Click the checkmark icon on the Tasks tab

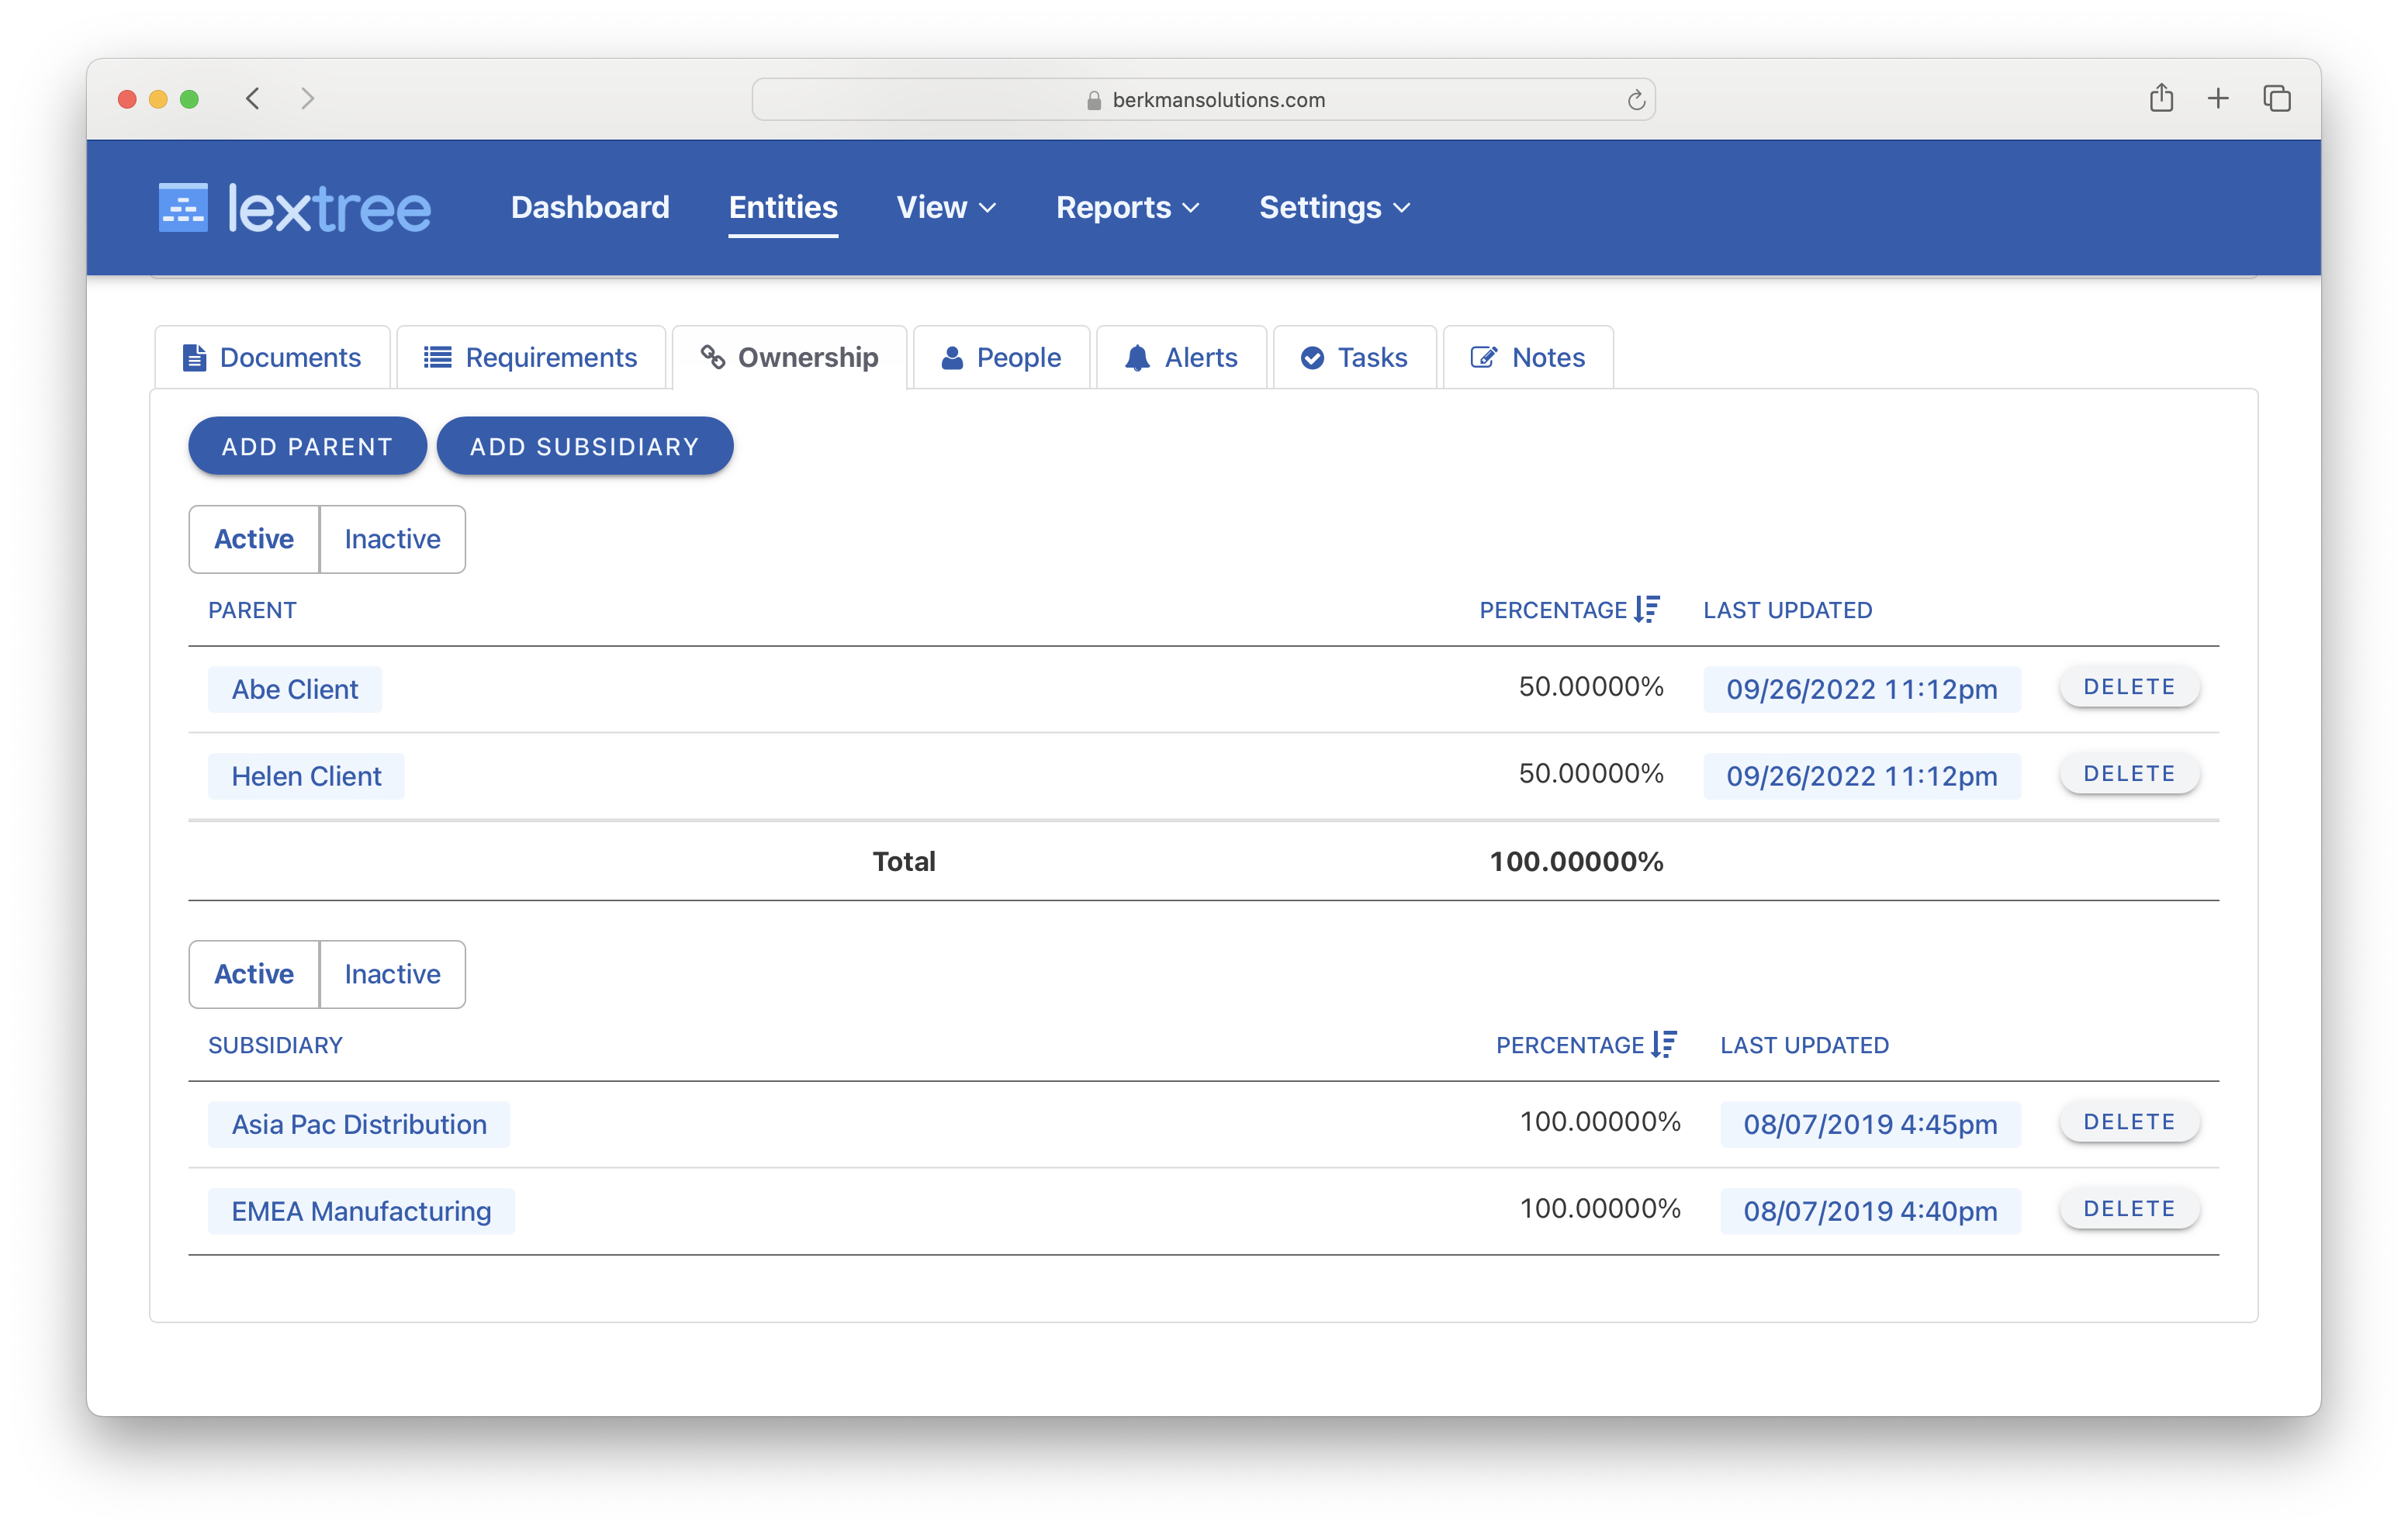[1313, 357]
